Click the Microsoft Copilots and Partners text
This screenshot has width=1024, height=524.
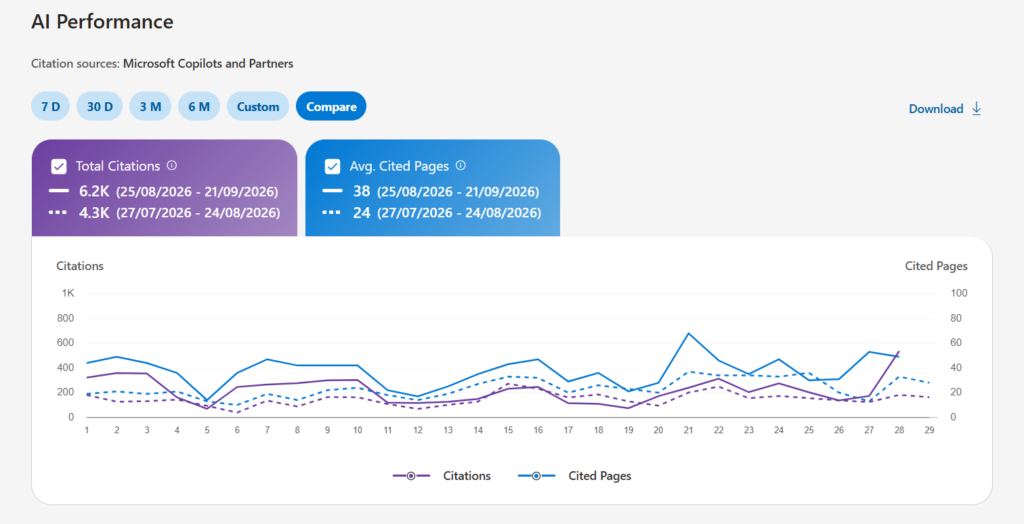click(x=208, y=63)
